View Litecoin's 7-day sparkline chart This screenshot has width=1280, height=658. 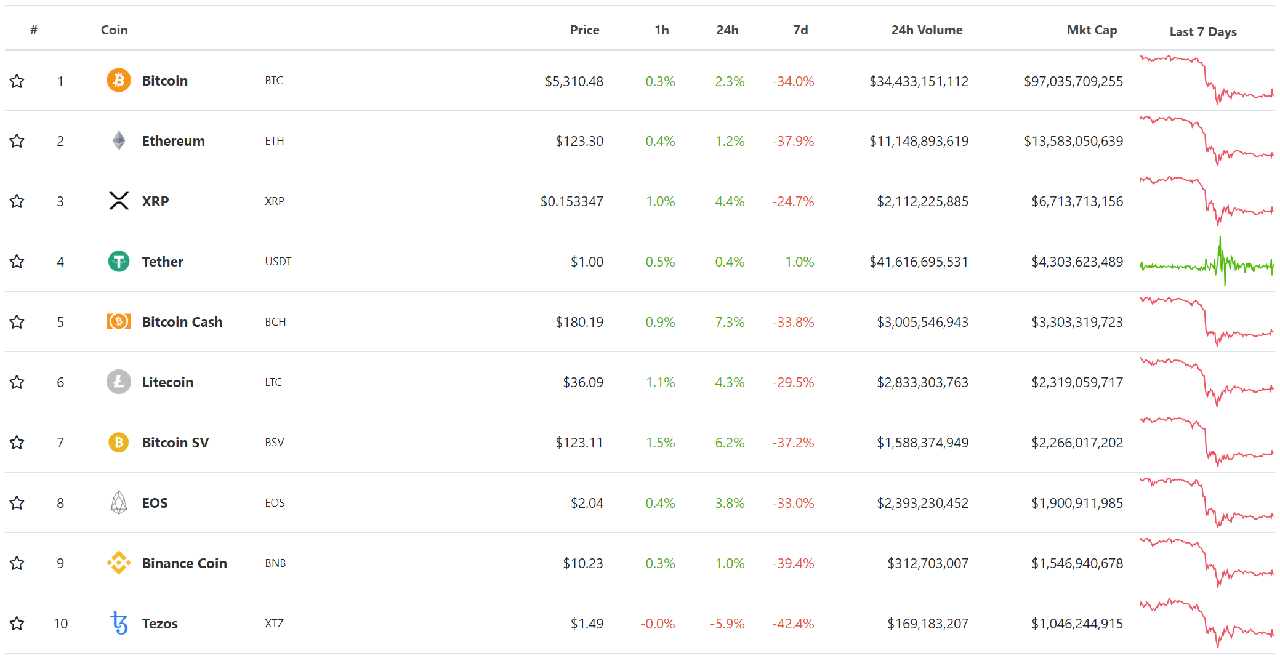pos(1206,382)
